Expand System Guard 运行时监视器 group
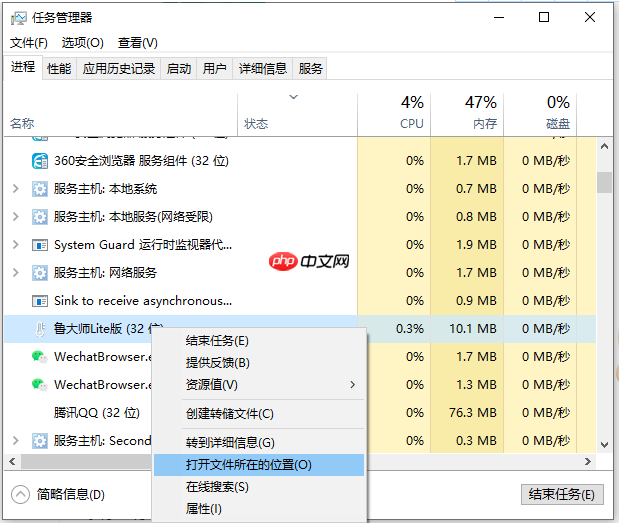This screenshot has height=523, width=619. [x=15, y=245]
